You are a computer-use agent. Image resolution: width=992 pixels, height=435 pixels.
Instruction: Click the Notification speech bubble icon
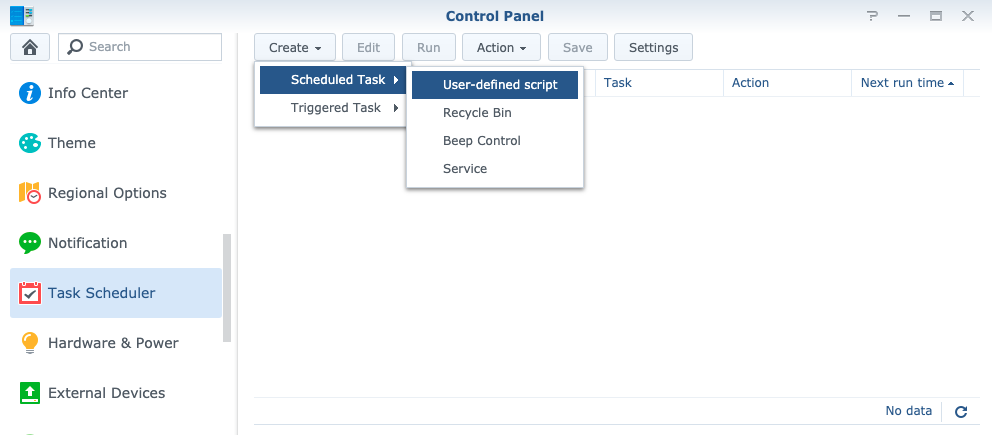pos(30,243)
